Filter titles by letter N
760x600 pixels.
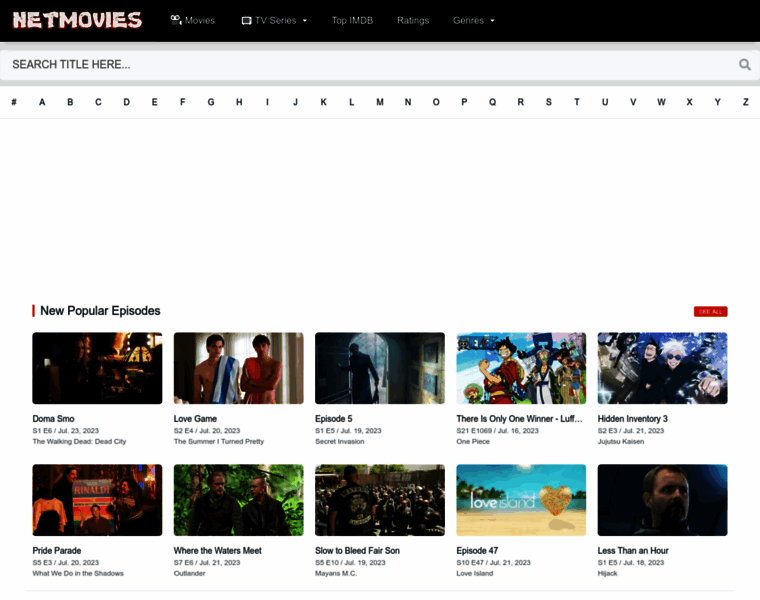coord(408,102)
